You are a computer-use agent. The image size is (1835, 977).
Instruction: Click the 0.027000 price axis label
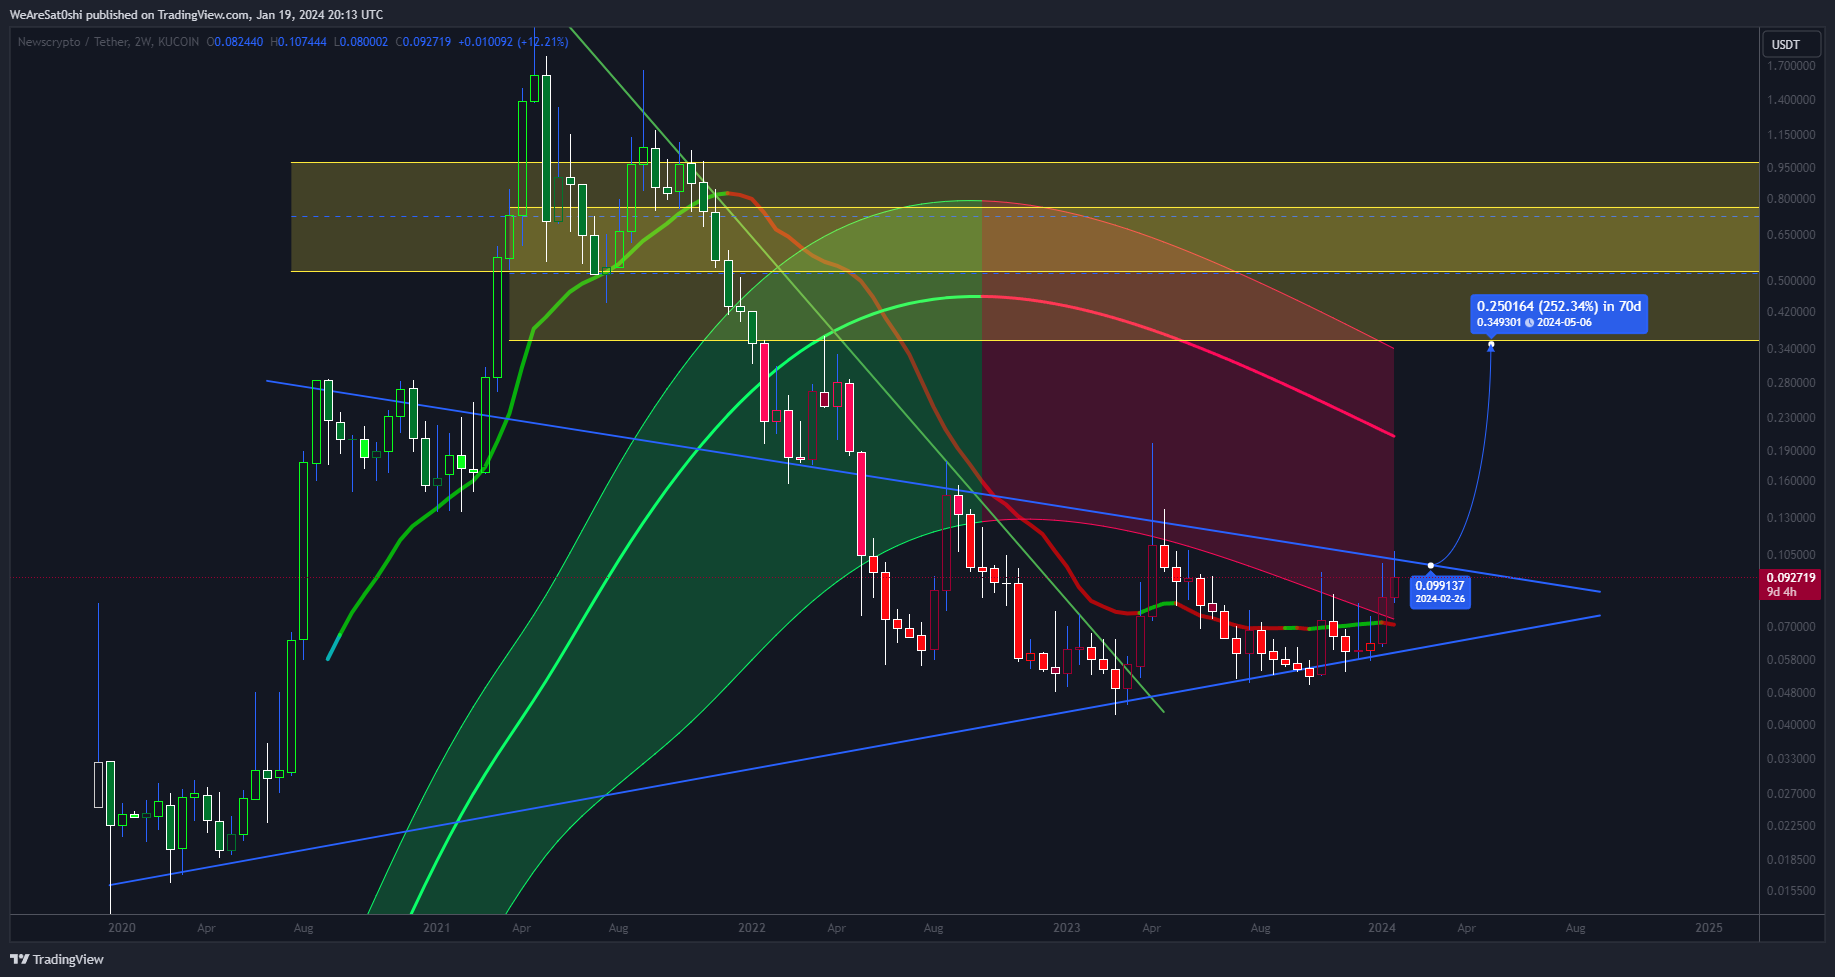[1791, 794]
